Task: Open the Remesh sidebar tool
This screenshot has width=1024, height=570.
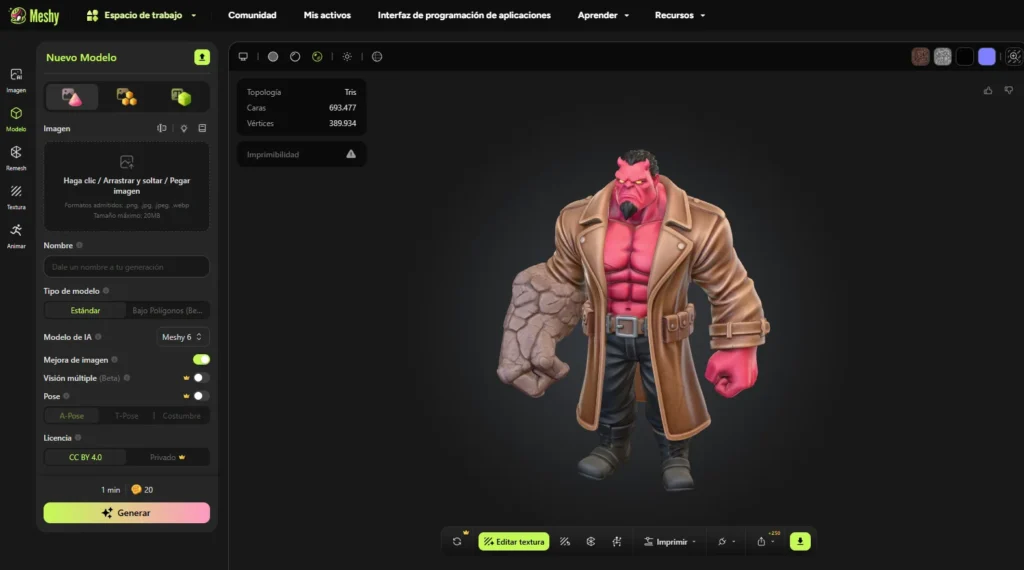Action: pos(16,158)
